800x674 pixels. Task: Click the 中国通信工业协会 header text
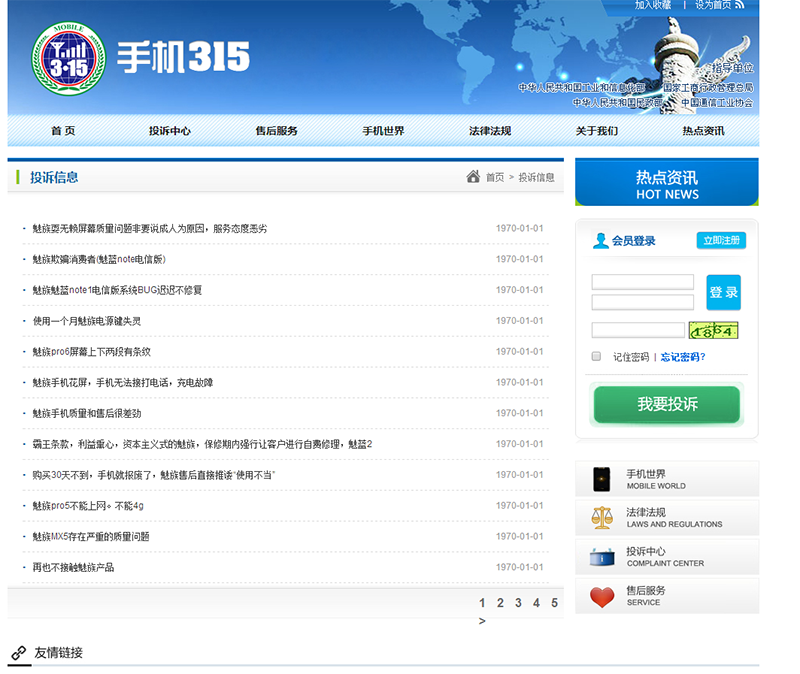pyautogui.click(x=717, y=103)
